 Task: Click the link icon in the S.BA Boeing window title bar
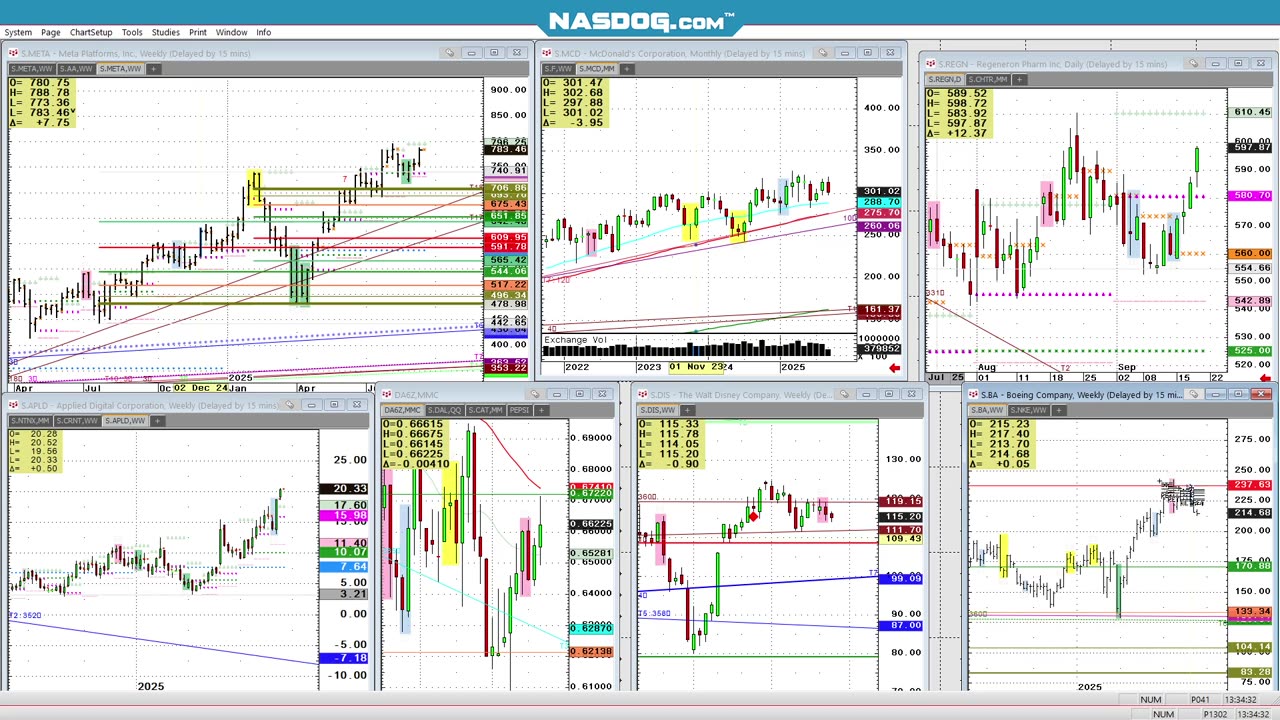(x=1195, y=394)
